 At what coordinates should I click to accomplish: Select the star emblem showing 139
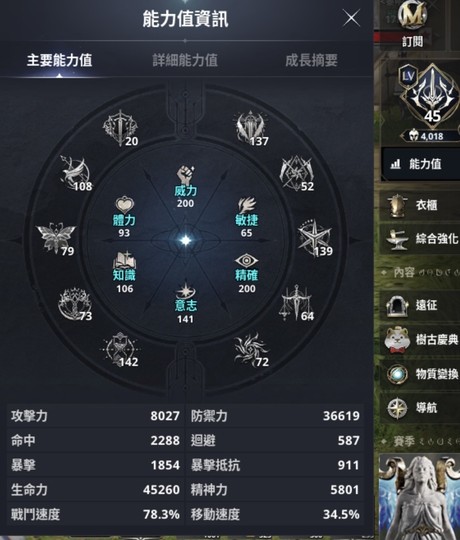(x=315, y=238)
